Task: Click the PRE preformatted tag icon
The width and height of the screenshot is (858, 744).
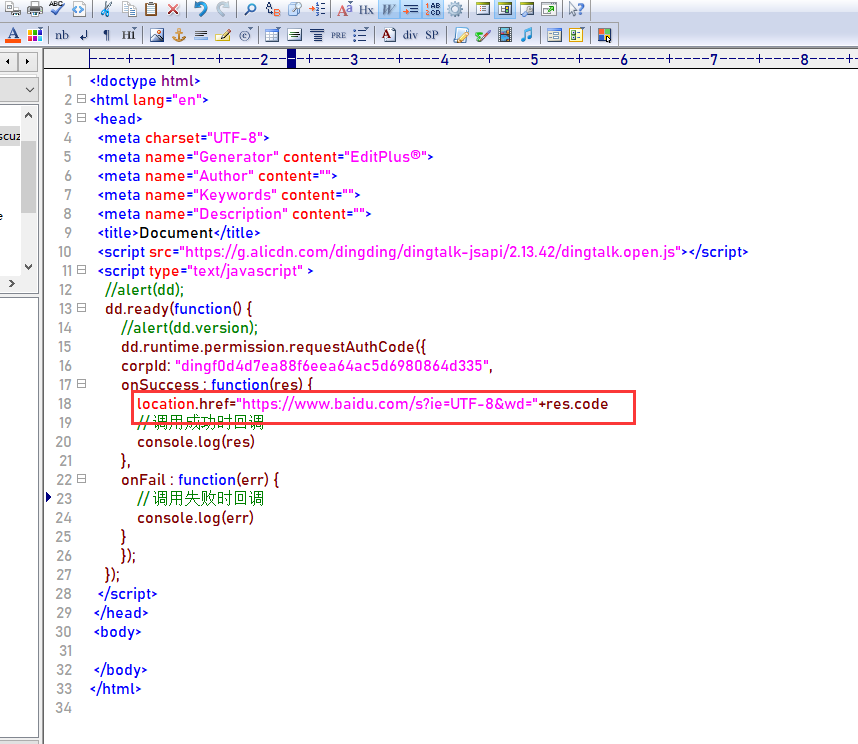Action: pos(339,35)
